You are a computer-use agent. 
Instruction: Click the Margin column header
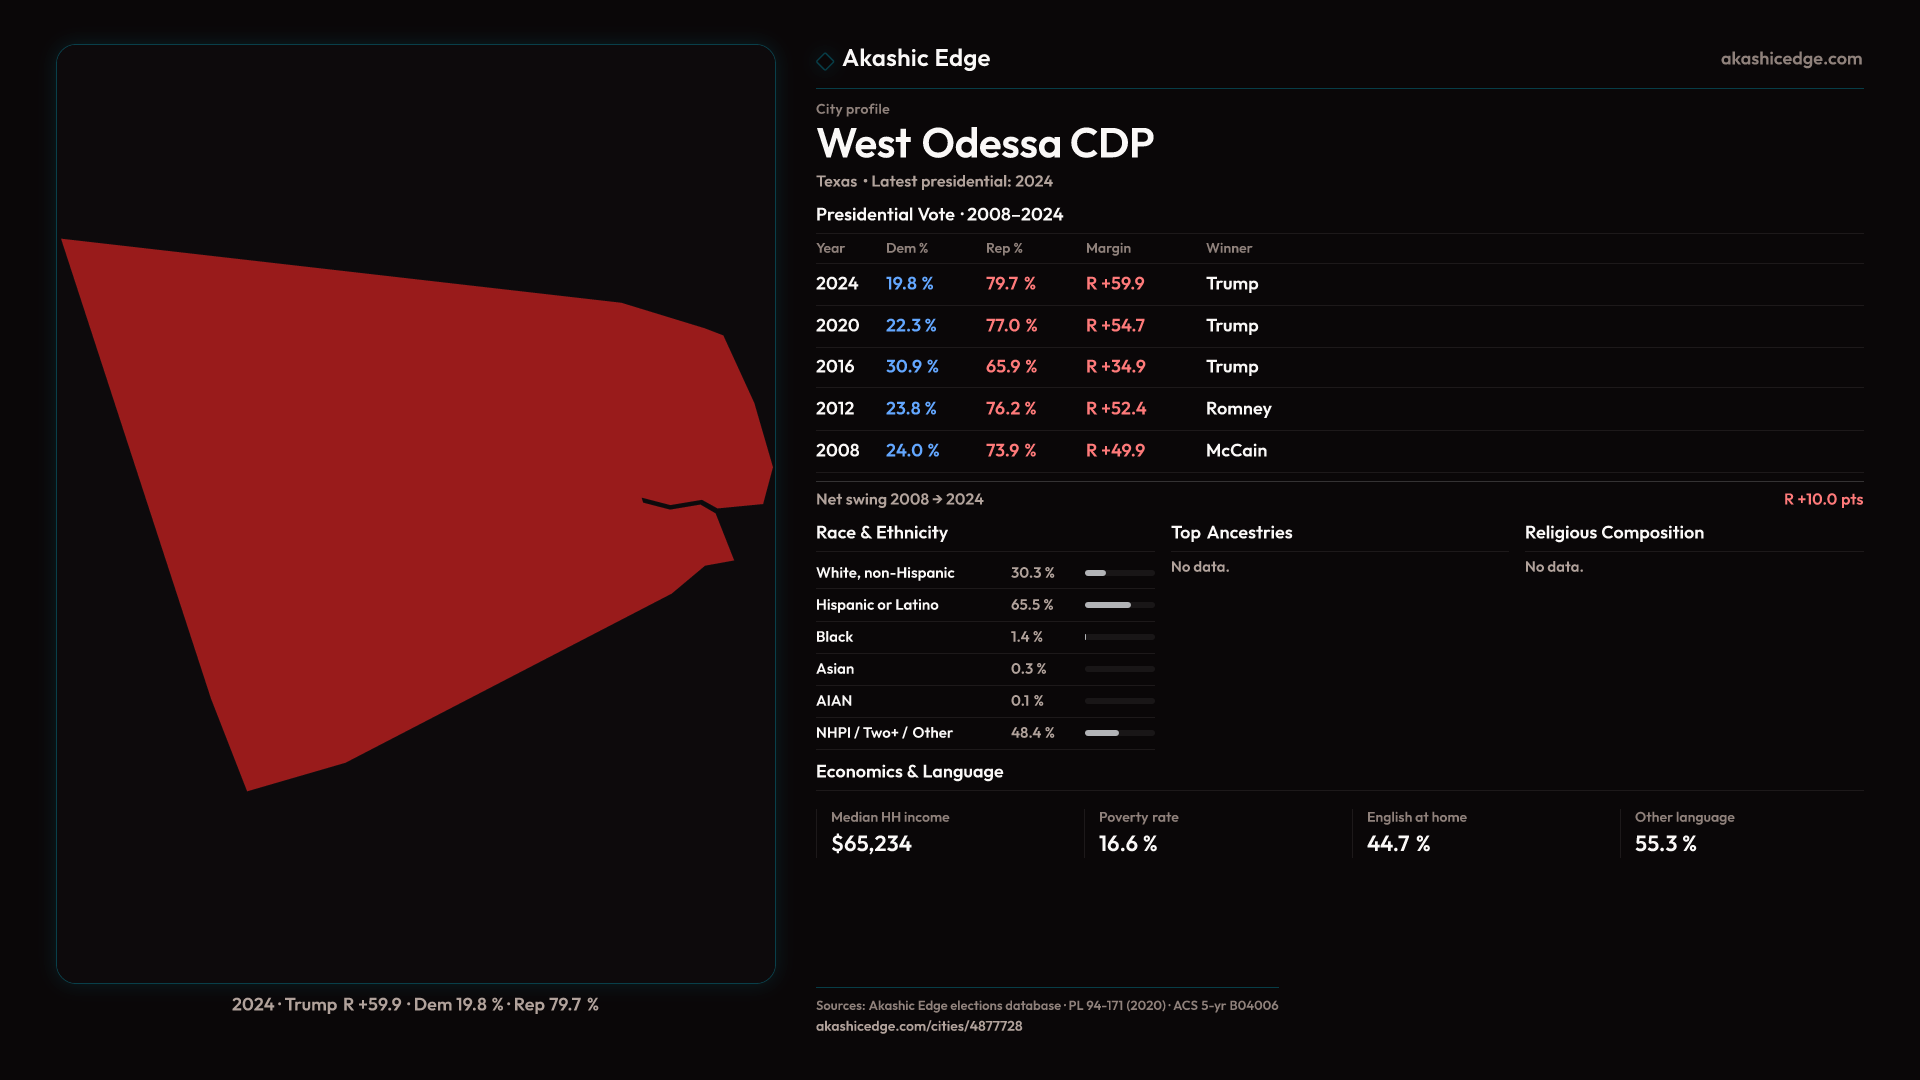(x=1108, y=248)
